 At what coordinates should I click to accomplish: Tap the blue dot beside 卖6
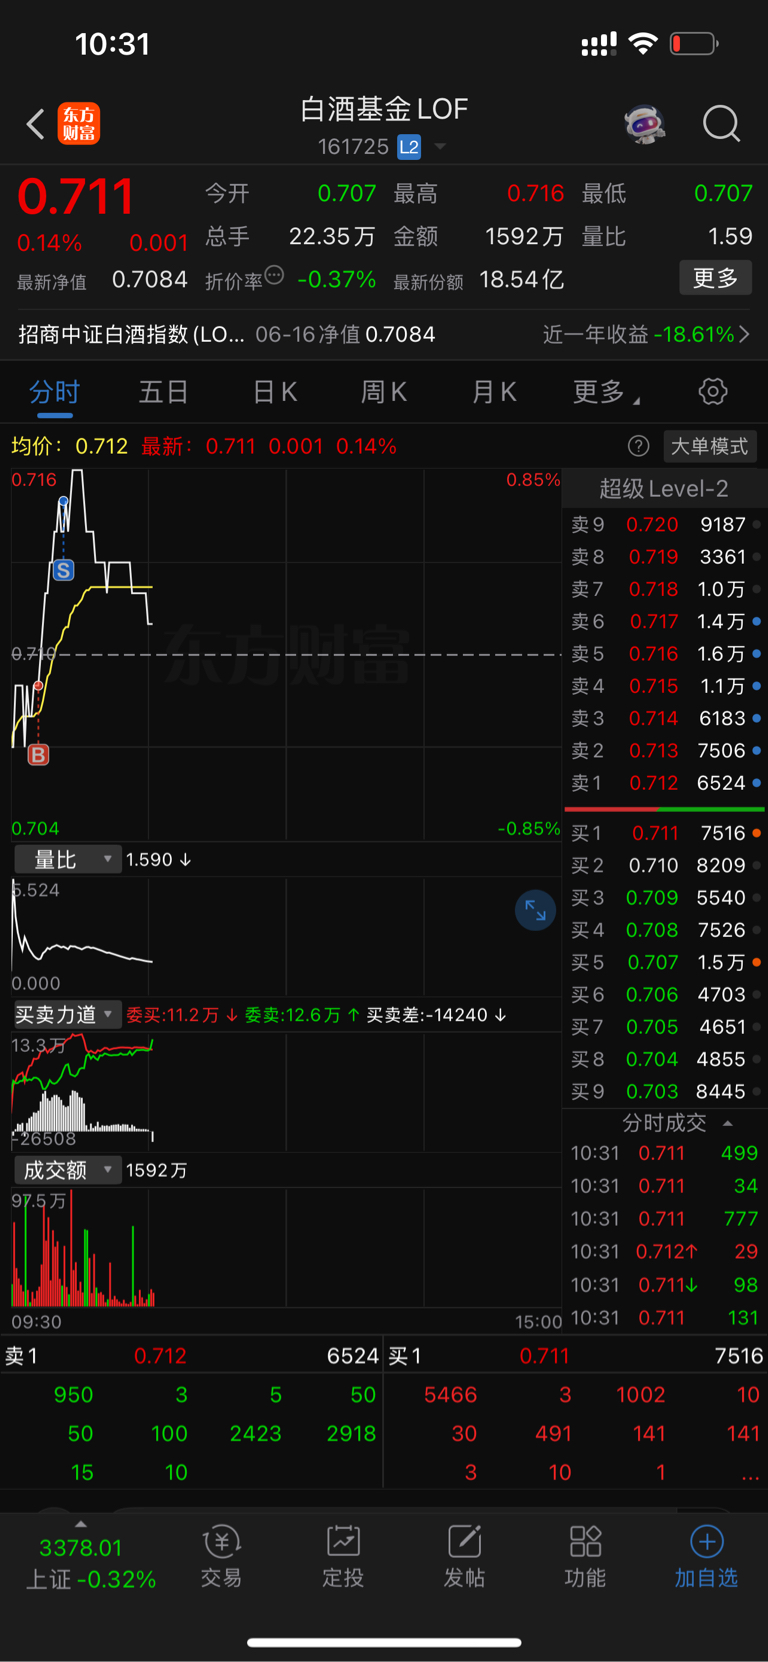tap(757, 622)
